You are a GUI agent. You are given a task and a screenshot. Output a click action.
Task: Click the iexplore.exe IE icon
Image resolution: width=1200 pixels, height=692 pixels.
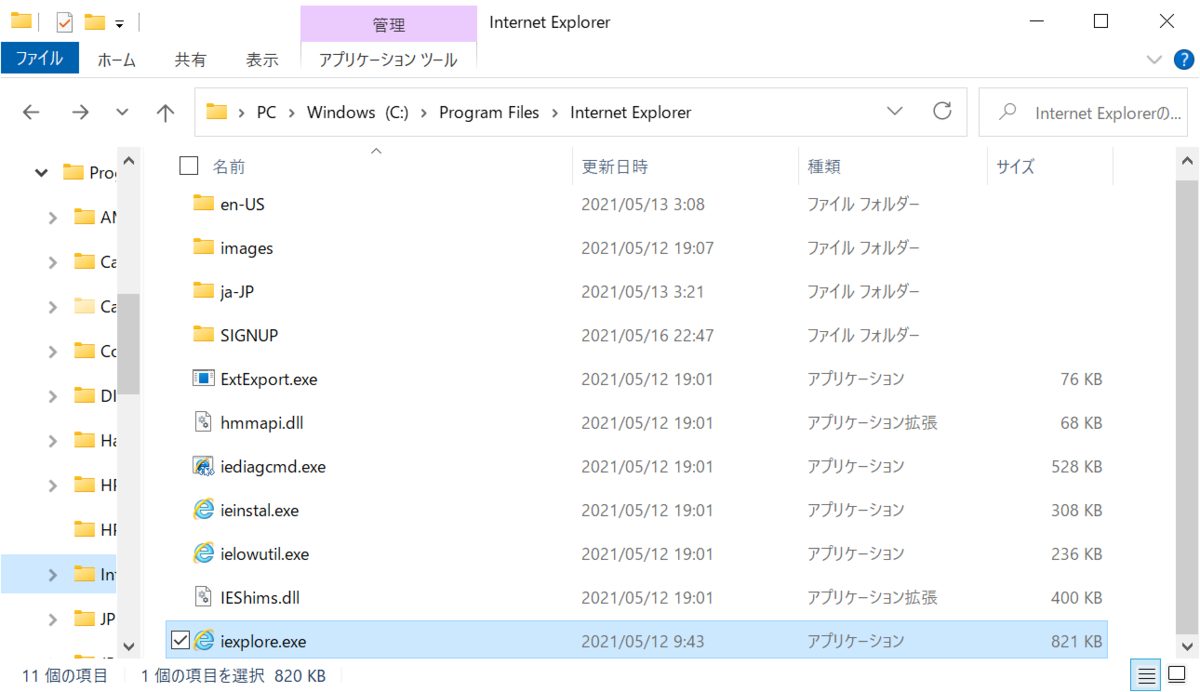click(203, 640)
